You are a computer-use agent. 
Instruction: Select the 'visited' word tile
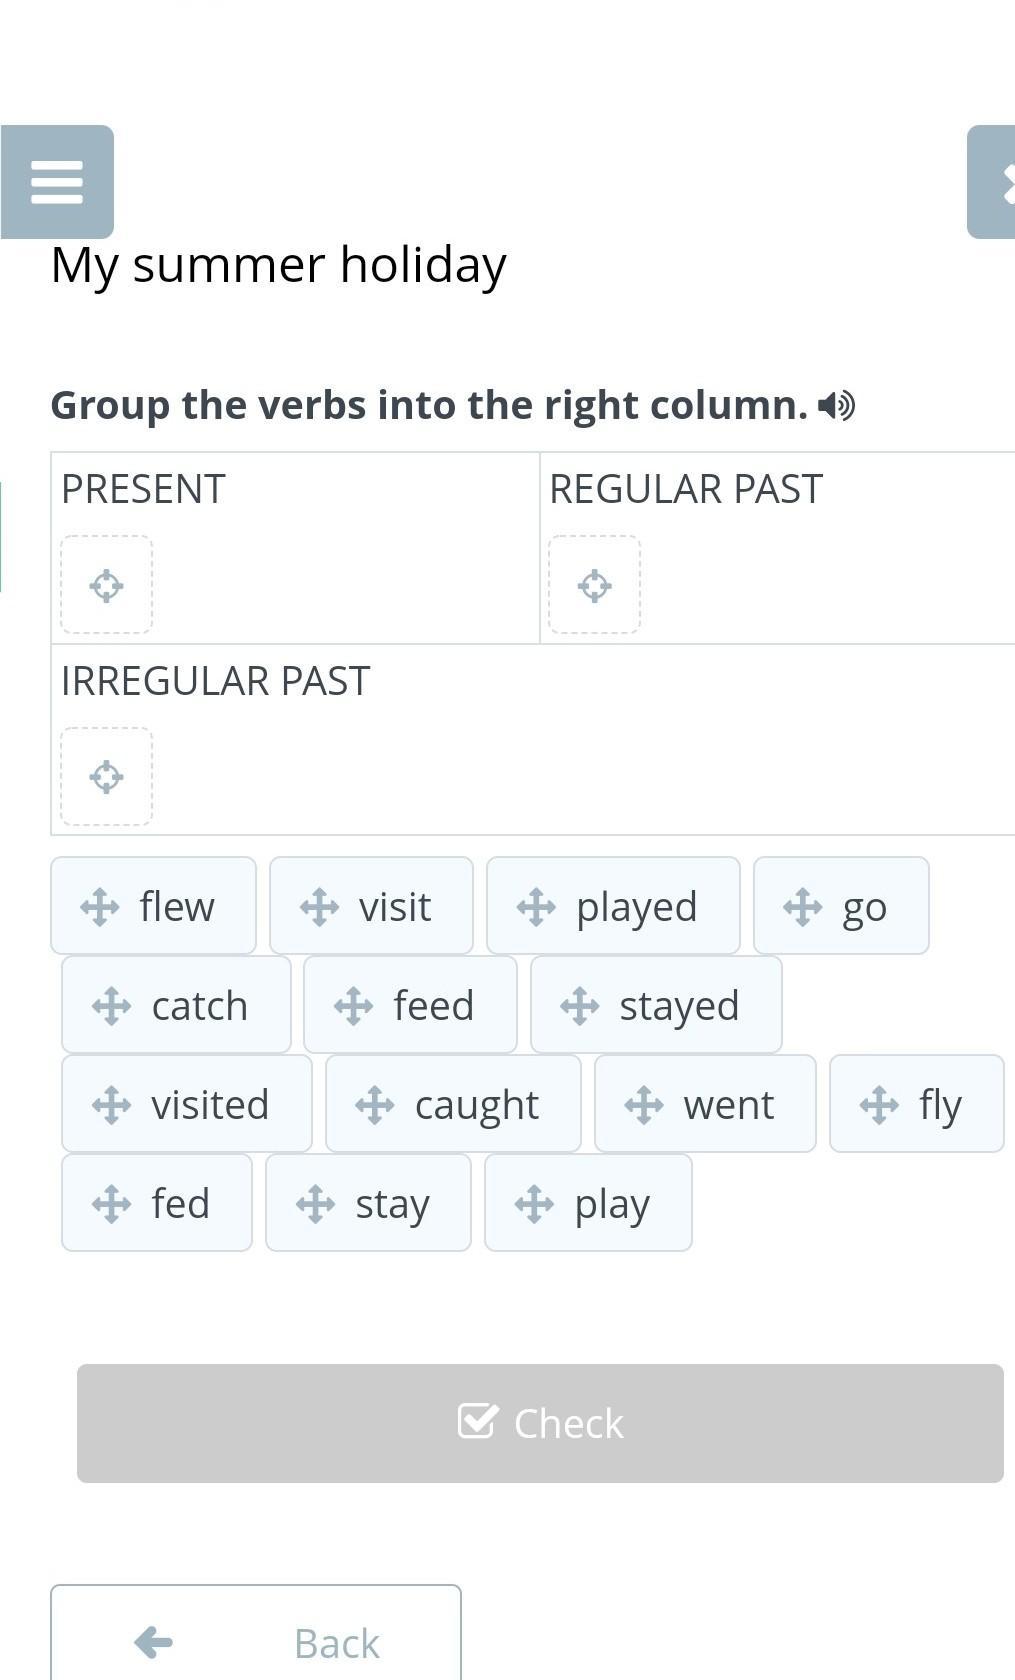coord(187,1104)
